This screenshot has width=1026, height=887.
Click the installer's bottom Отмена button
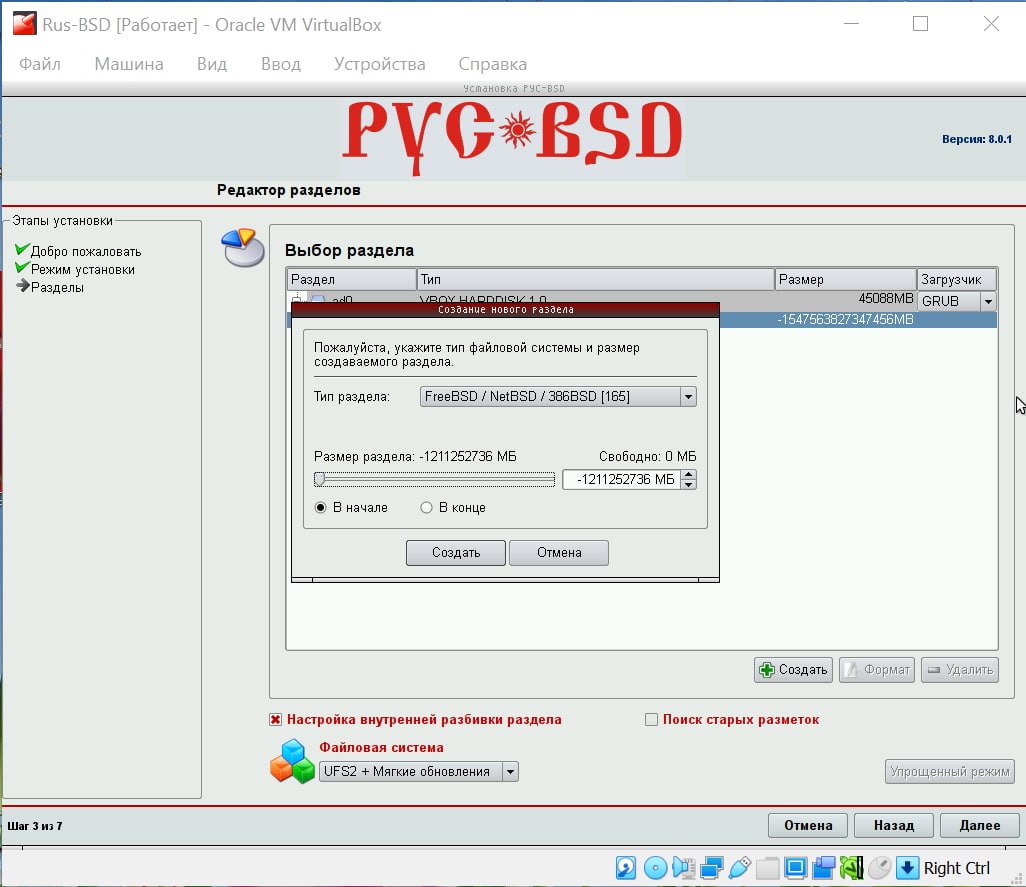pos(808,826)
